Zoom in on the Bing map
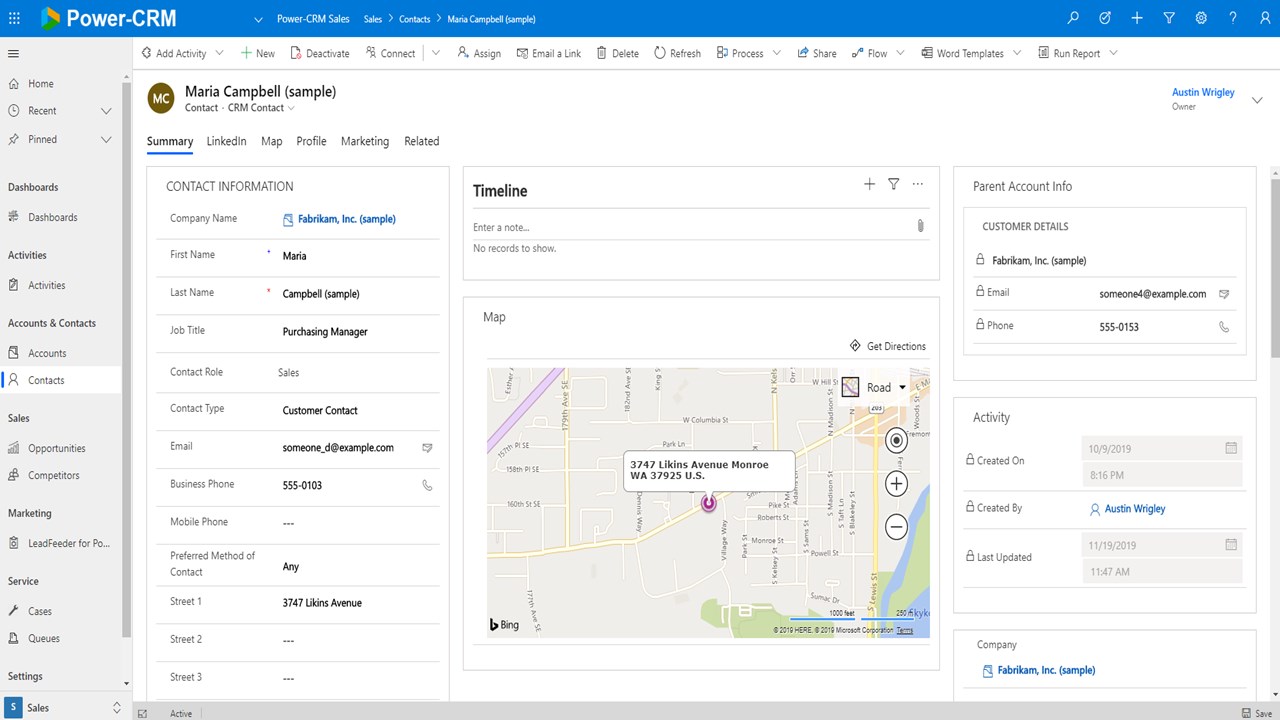 896,484
